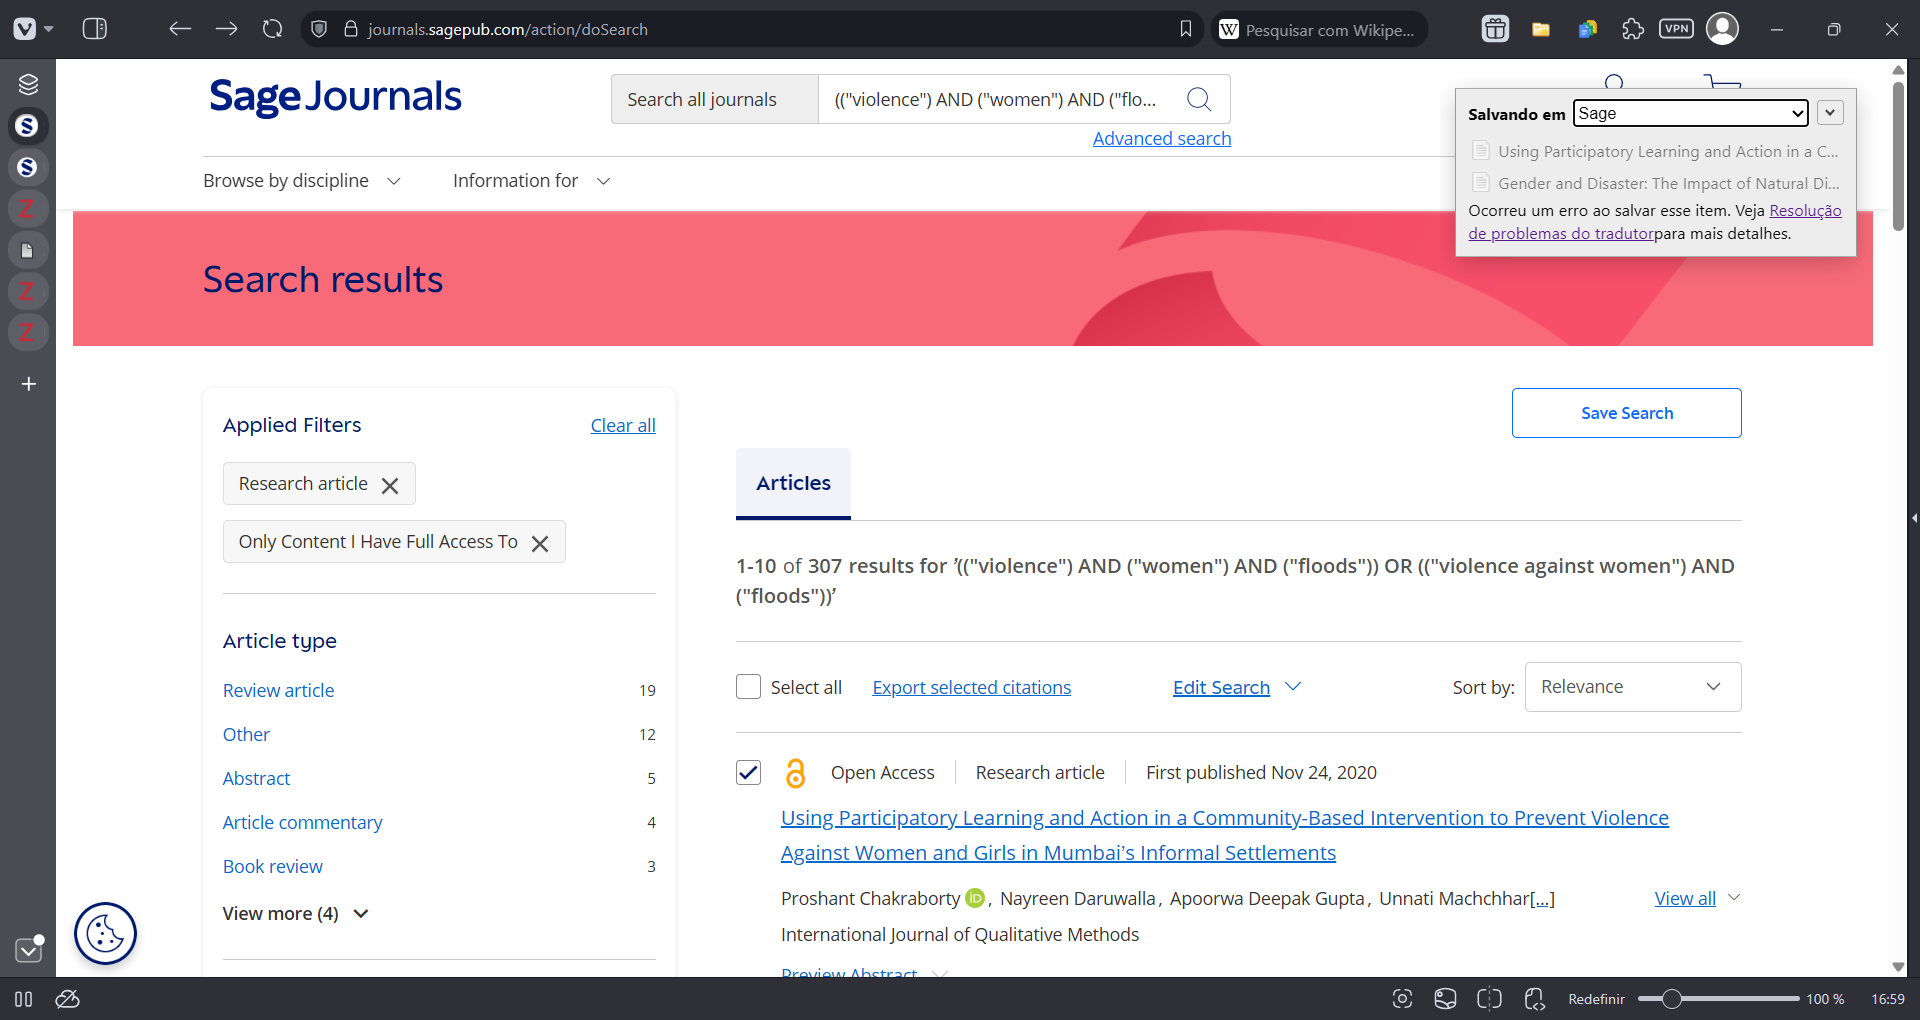Open the calendar/gift toolbar icon
Screen dimensions: 1920x1020
pyautogui.click(x=1495, y=29)
